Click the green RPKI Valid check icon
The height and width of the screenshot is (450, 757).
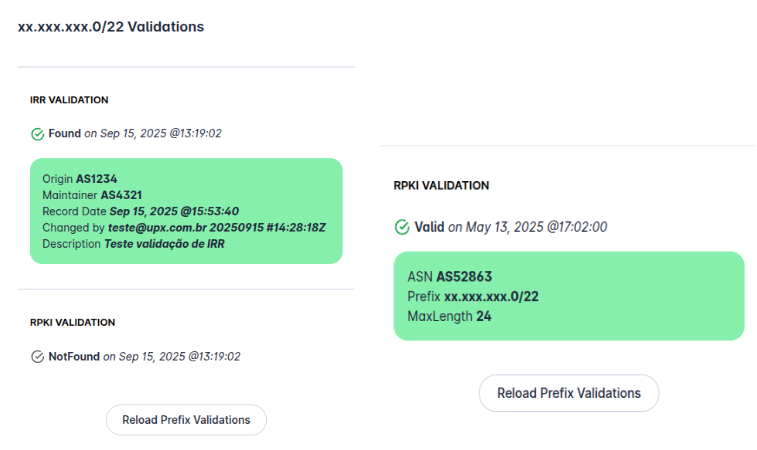coord(402,227)
